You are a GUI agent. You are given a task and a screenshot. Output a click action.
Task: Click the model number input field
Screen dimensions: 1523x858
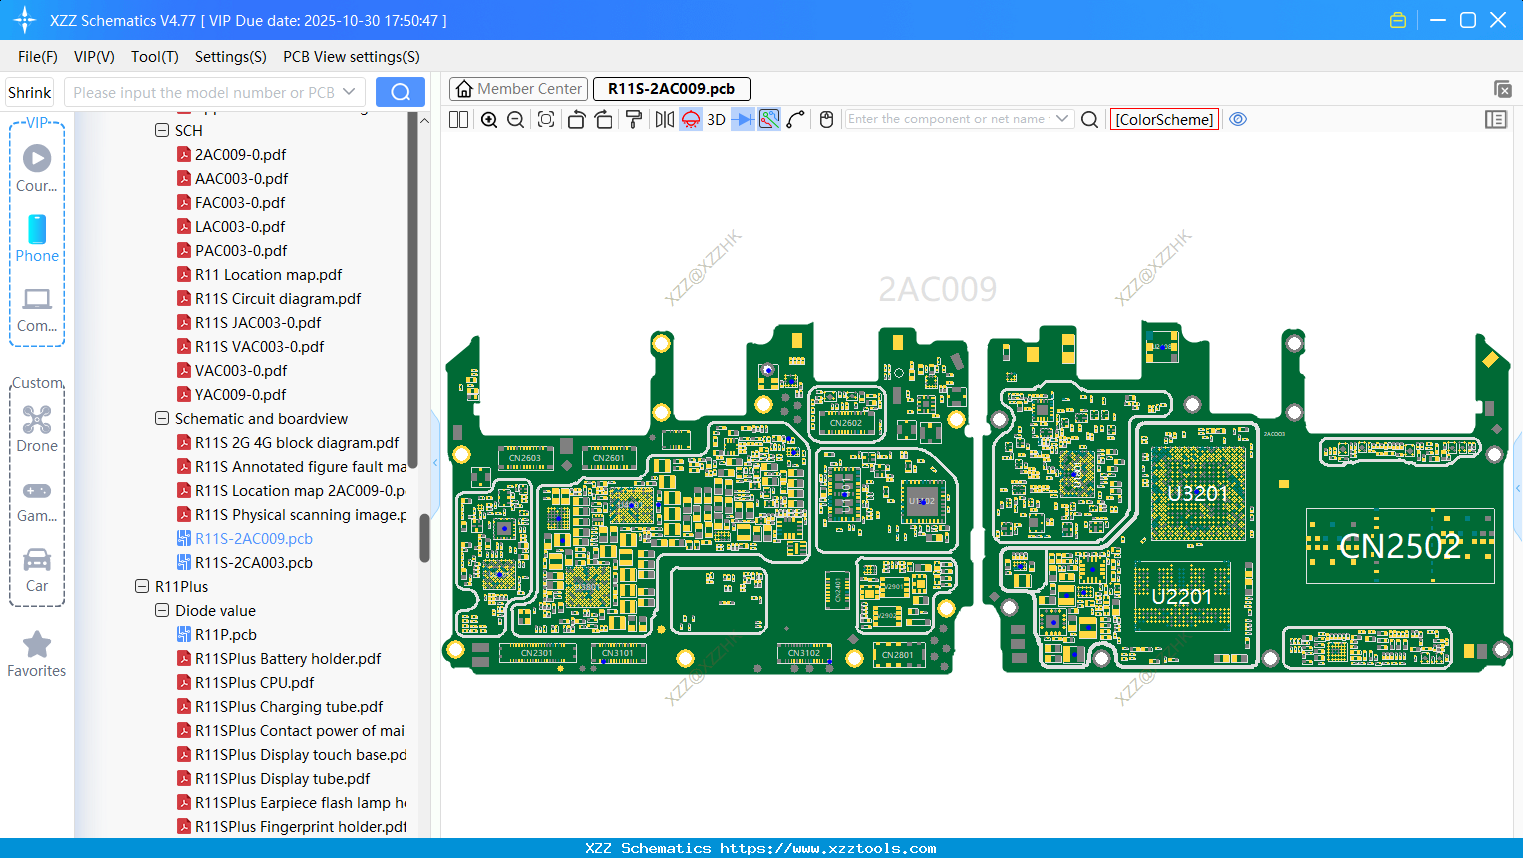pos(205,91)
